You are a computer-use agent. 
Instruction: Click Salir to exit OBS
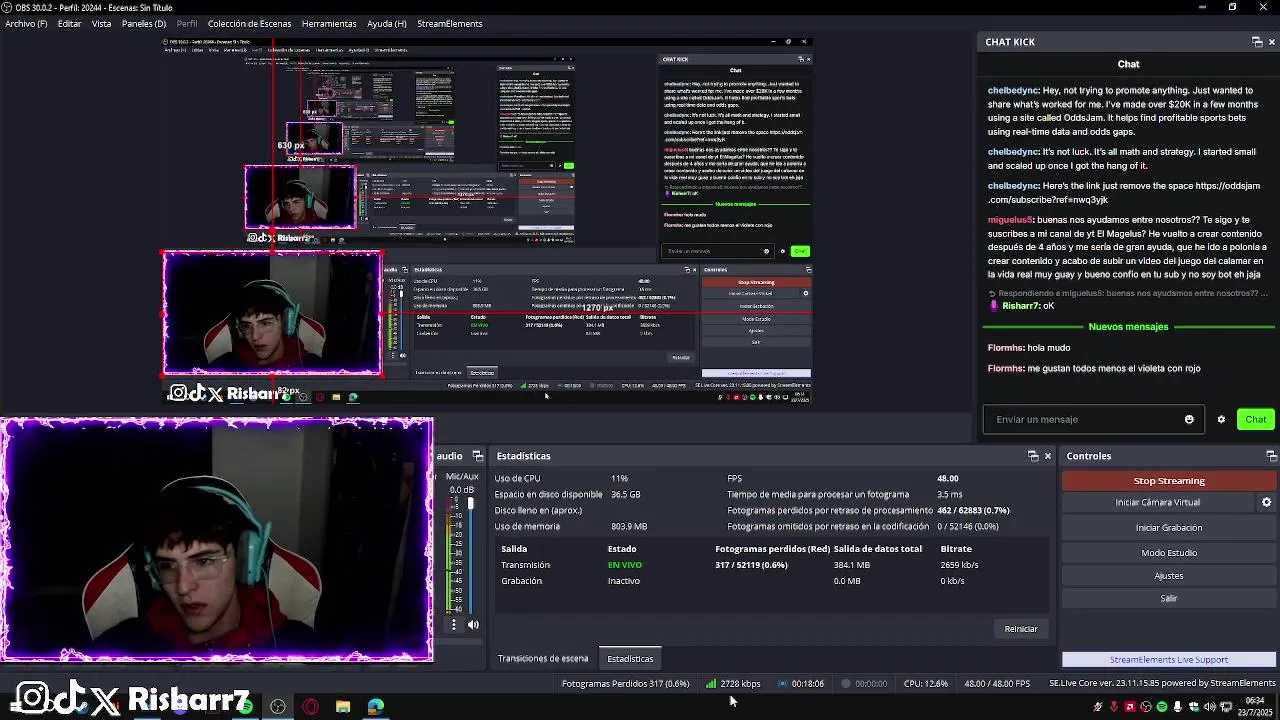tap(1169, 598)
